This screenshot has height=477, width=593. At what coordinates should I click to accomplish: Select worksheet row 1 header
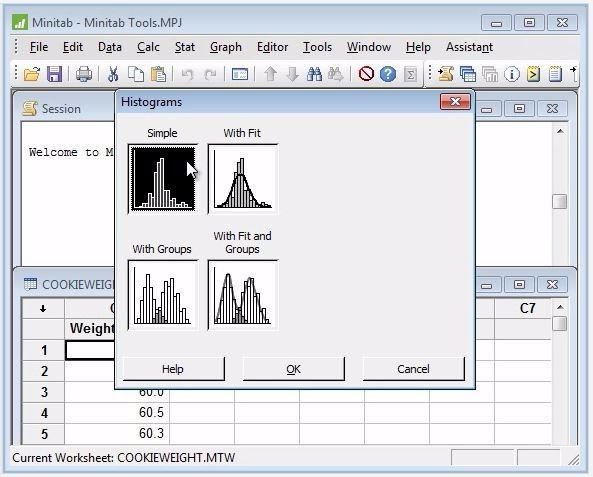[x=43, y=350]
